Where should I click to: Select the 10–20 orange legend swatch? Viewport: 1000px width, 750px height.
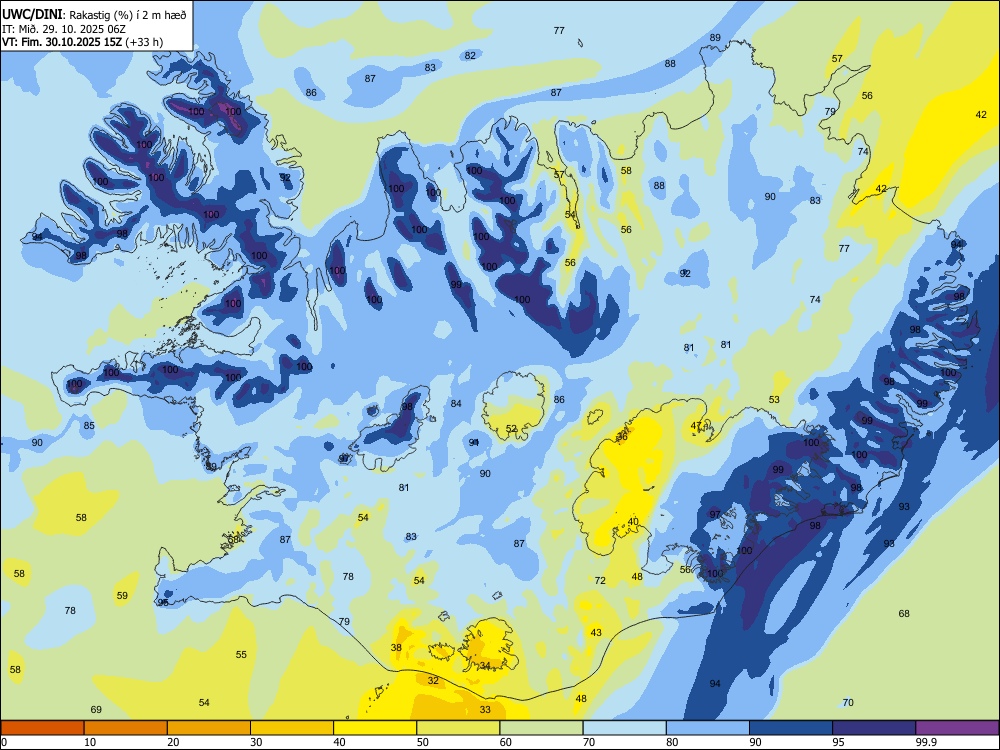click(126, 728)
